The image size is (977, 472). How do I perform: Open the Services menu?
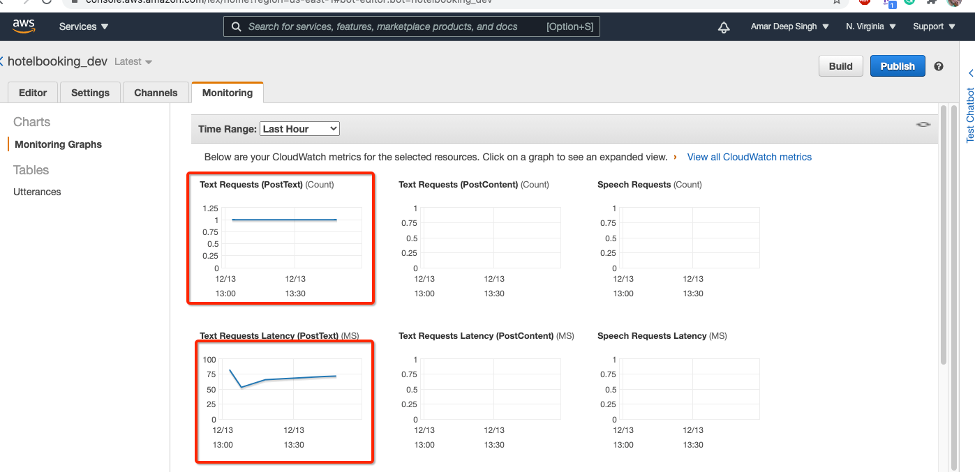point(83,27)
